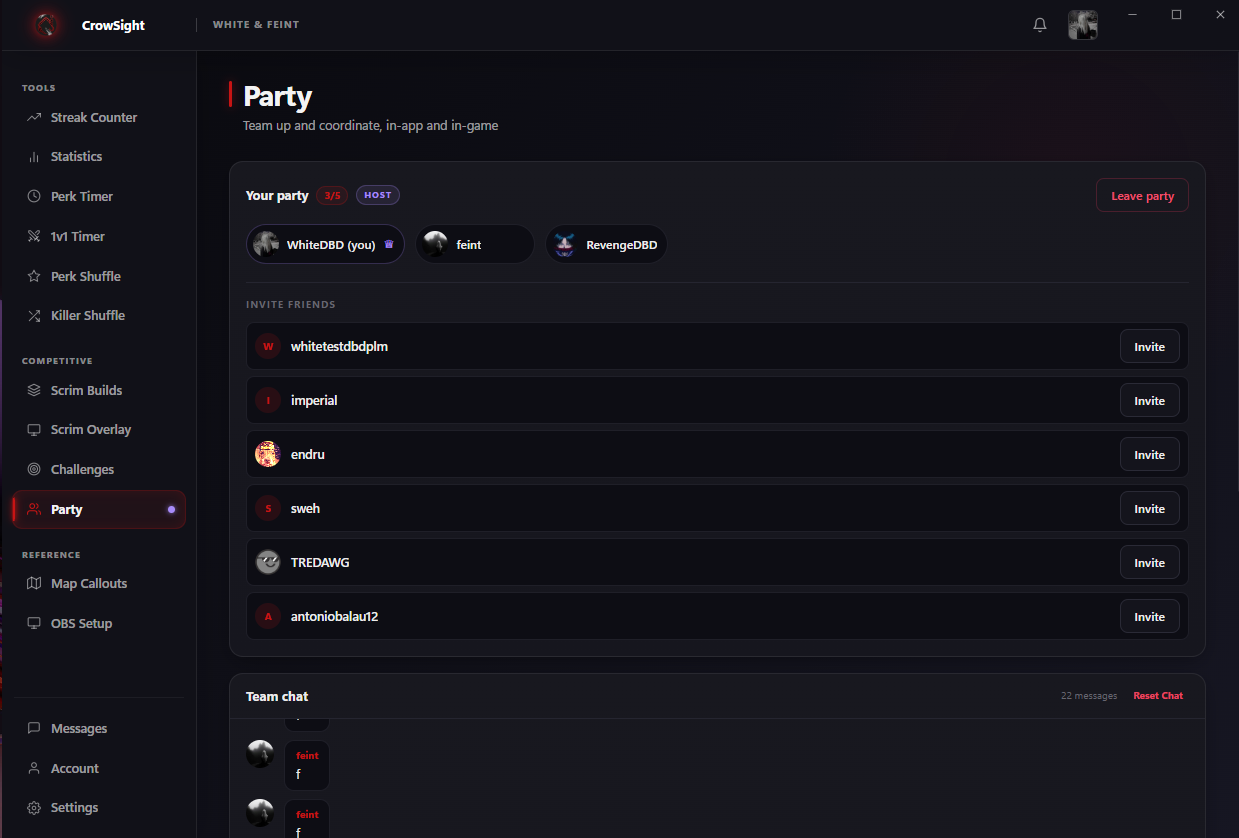The width and height of the screenshot is (1239, 838).
Task: Click the Perk Shuffle star icon
Action: point(34,276)
